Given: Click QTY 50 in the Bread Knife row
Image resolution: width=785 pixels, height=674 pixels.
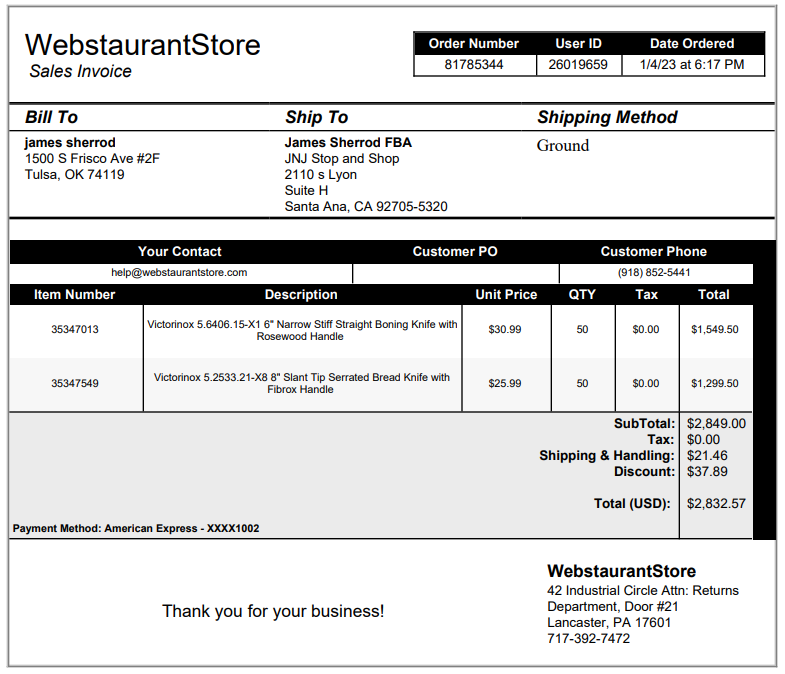Looking at the screenshot, I should click(x=582, y=384).
